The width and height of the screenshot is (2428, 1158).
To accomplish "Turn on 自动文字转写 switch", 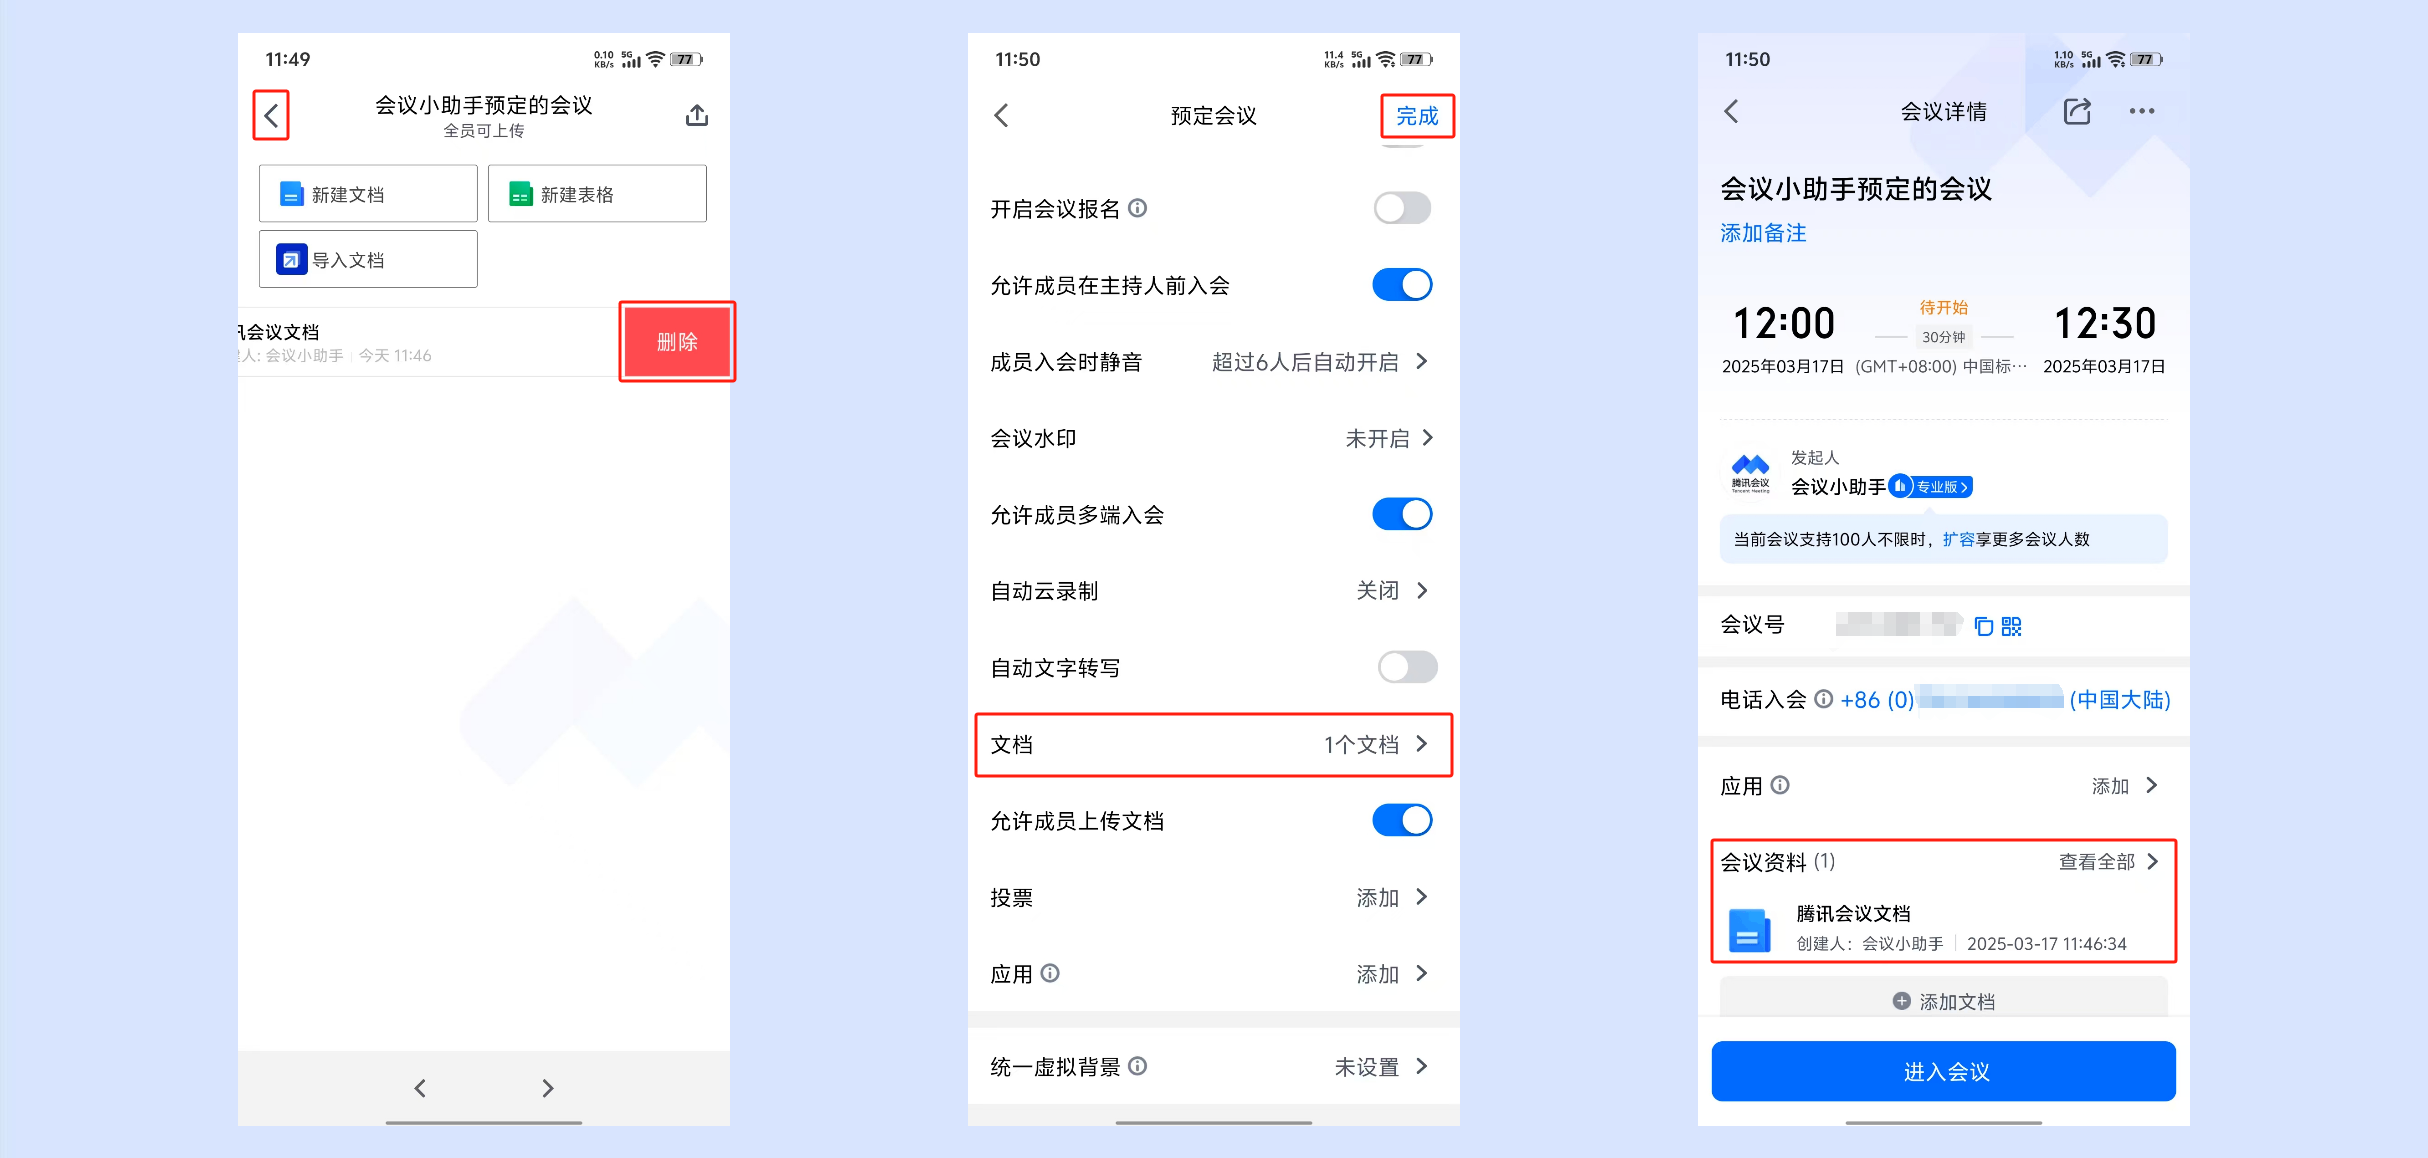I will click(1407, 667).
